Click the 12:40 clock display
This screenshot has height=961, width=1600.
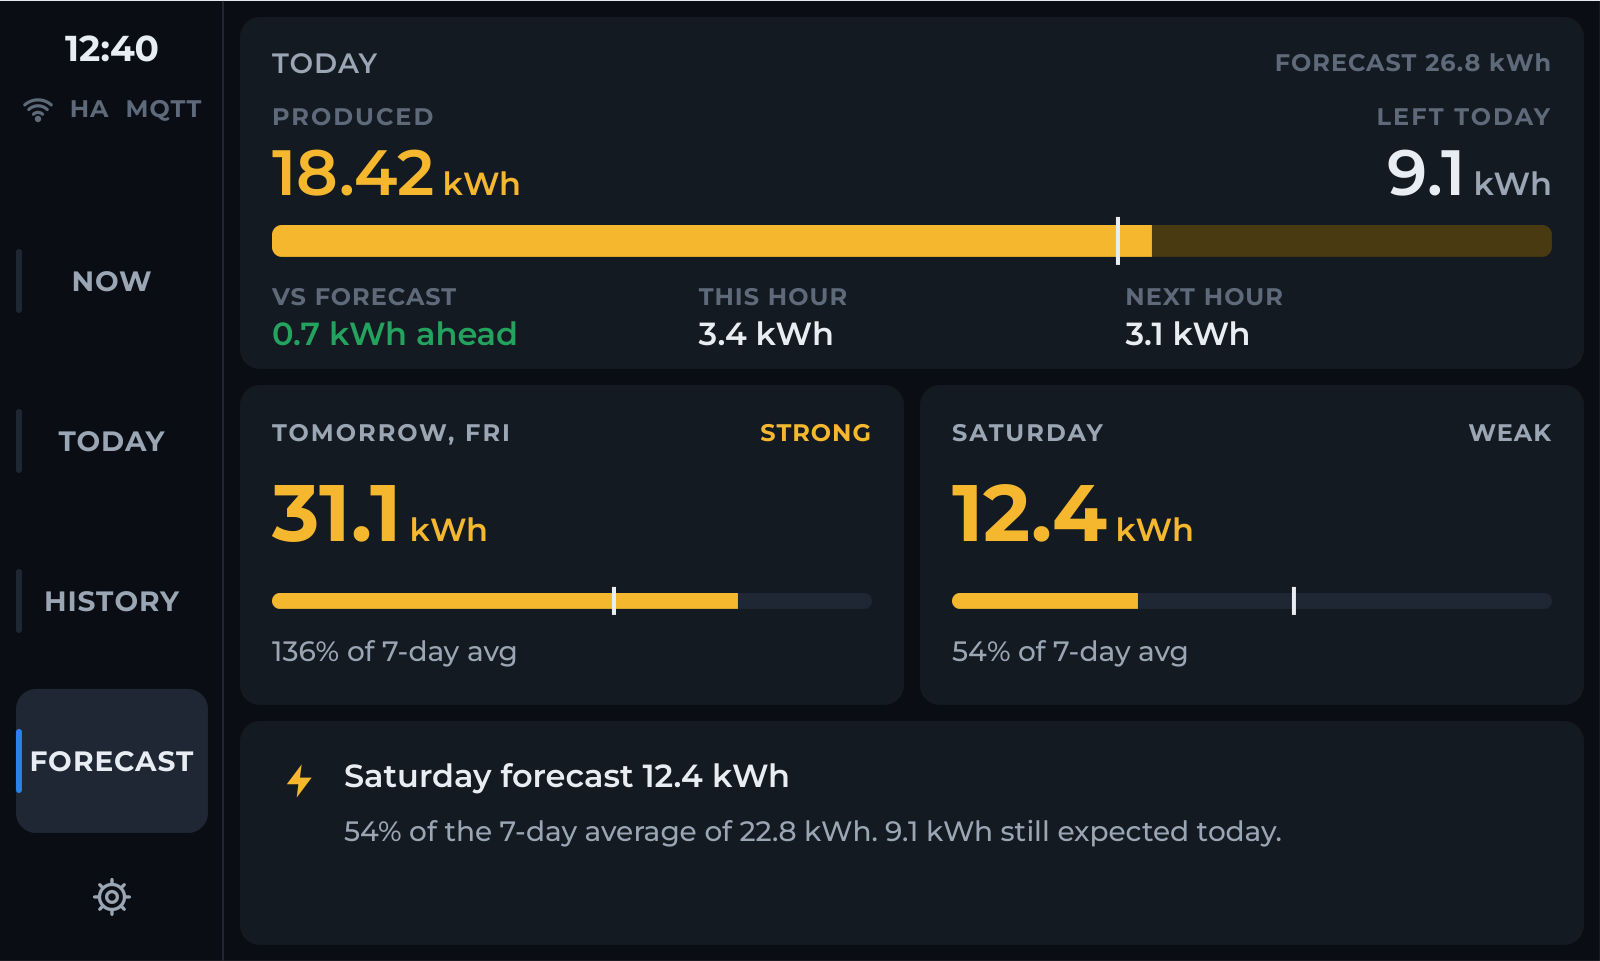pyautogui.click(x=112, y=49)
